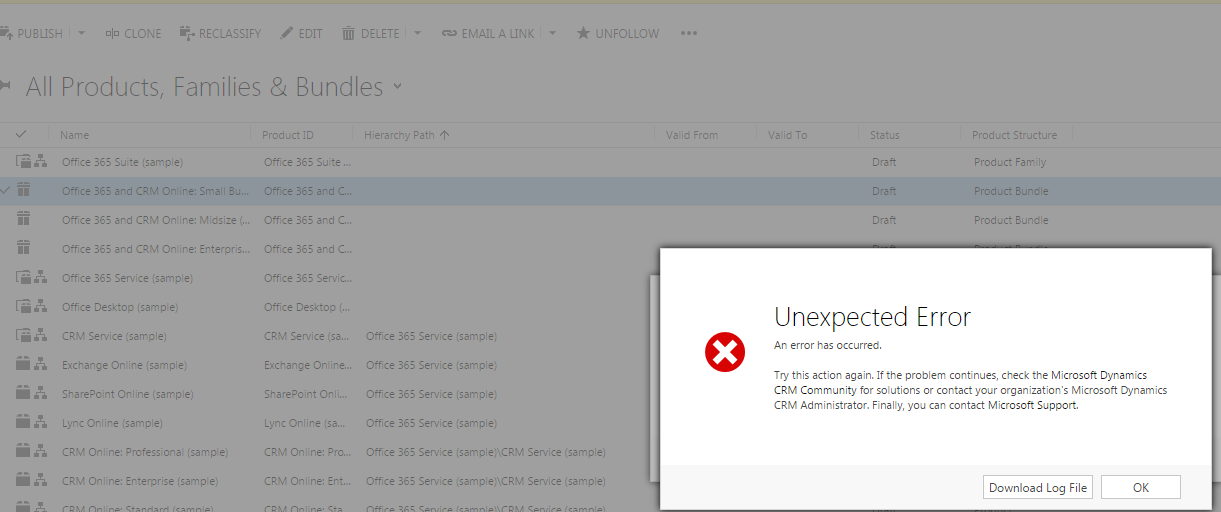Click the Edit pencil icon
The height and width of the screenshot is (512, 1221).
click(287, 34)
